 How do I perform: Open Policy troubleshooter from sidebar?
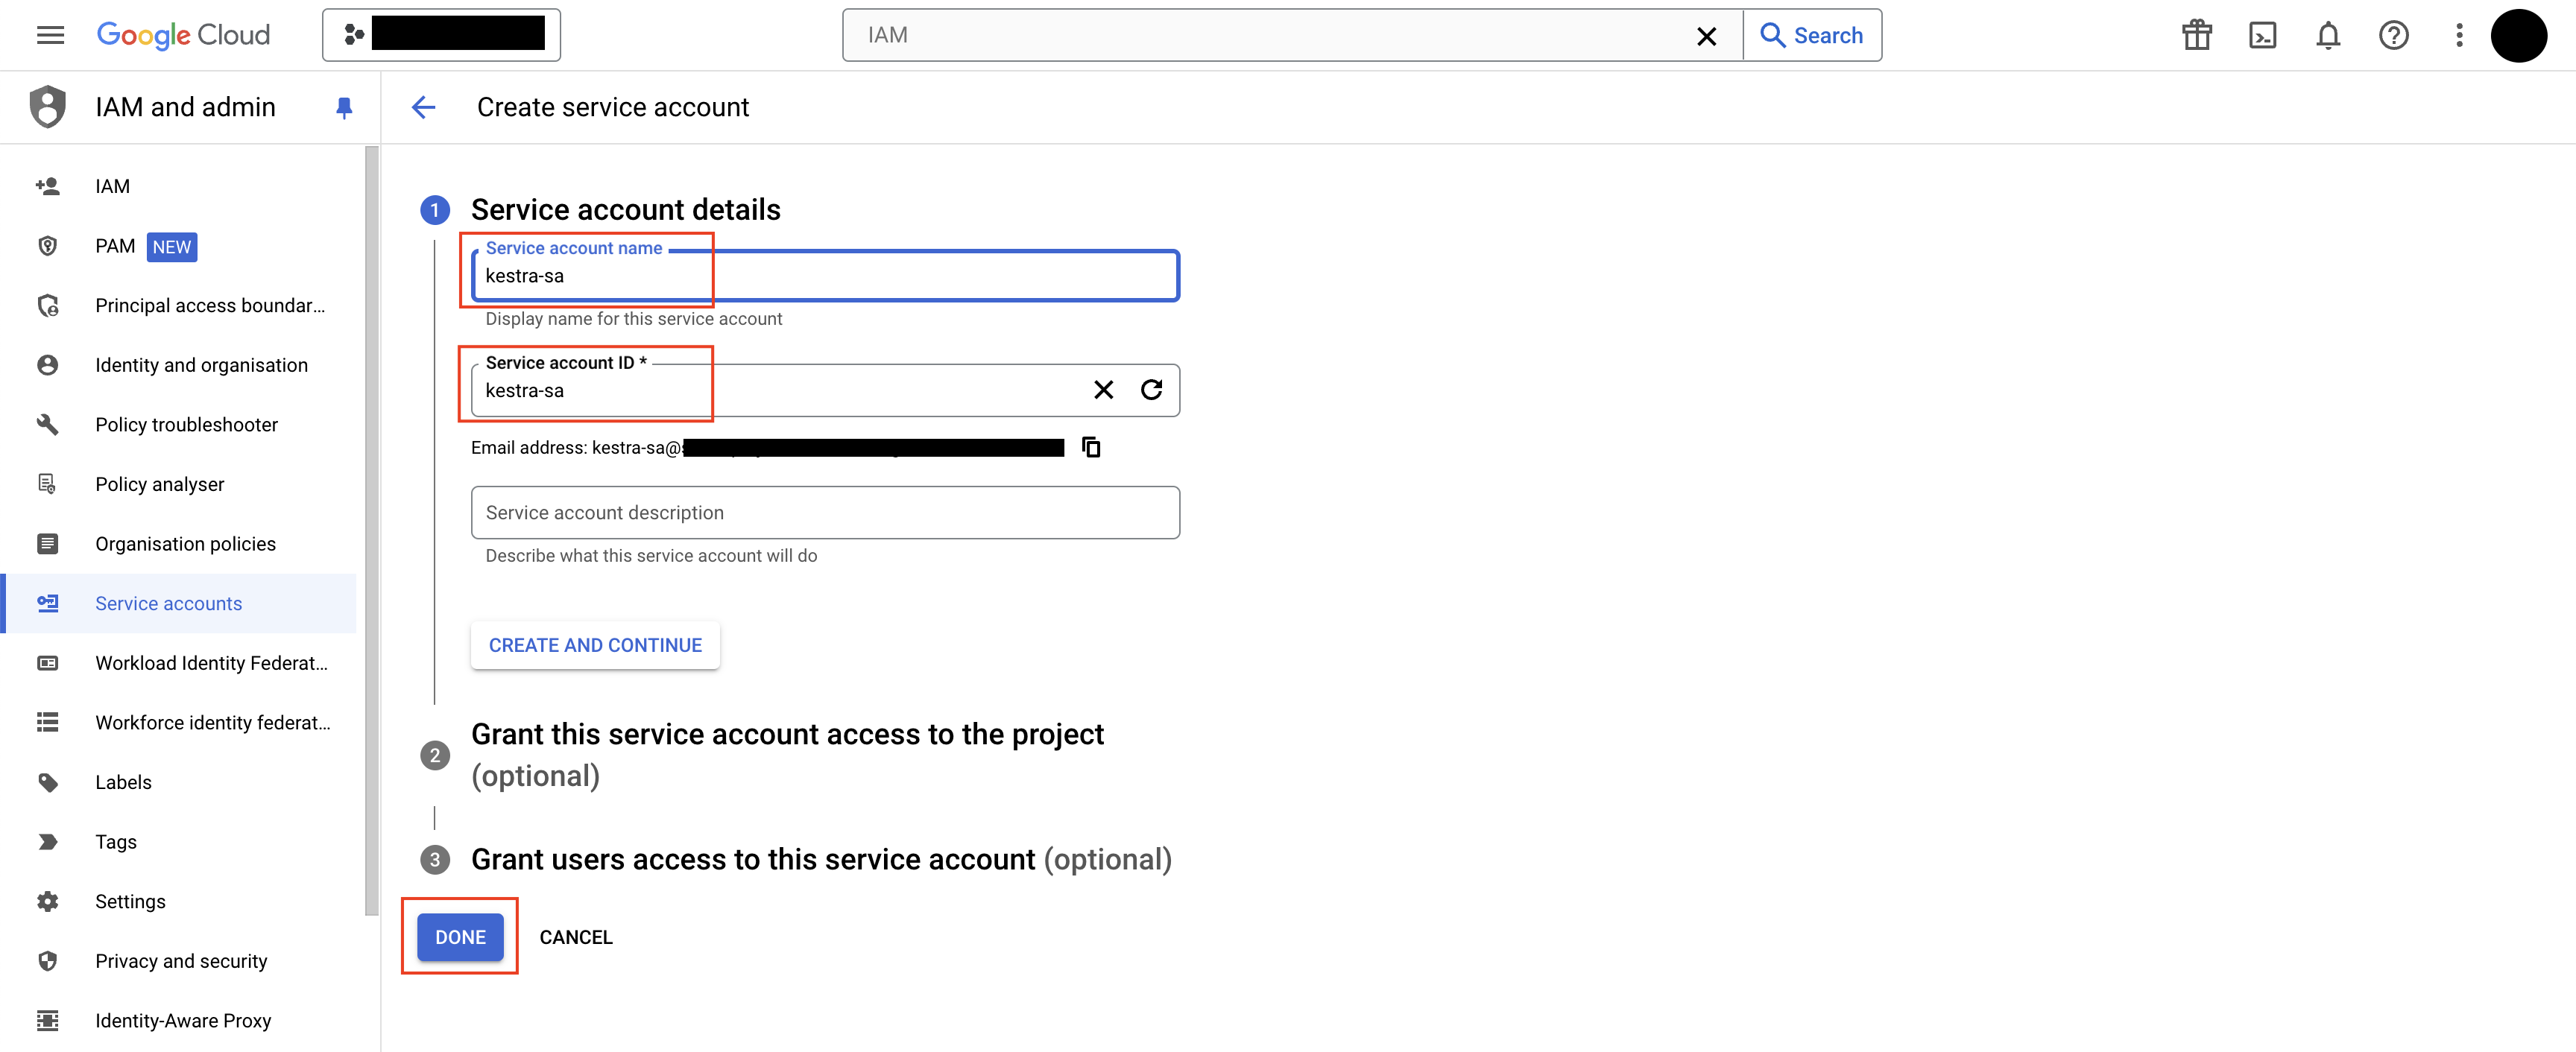click(x=186, y=424)
